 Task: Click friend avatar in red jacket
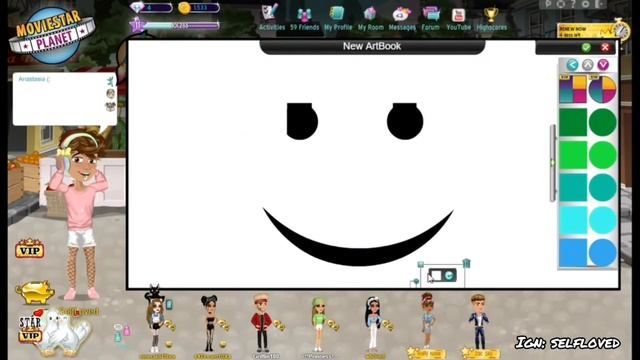[262, 322]
